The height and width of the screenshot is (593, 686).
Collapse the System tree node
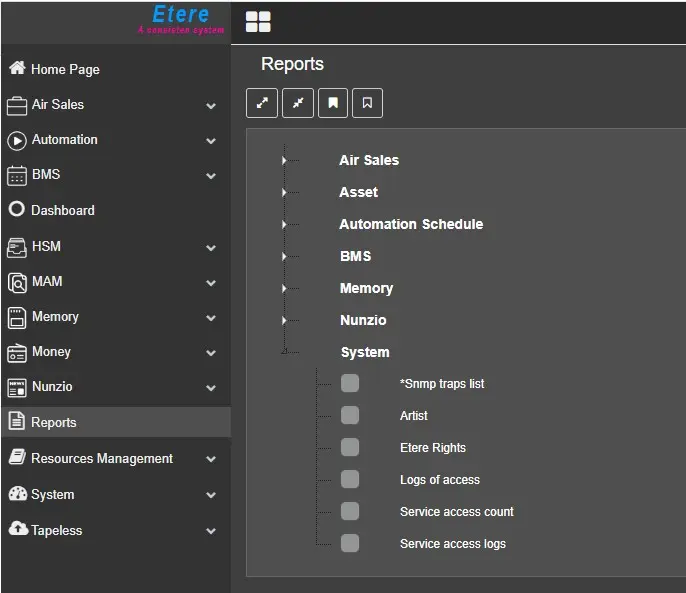(x=285, y=352)
